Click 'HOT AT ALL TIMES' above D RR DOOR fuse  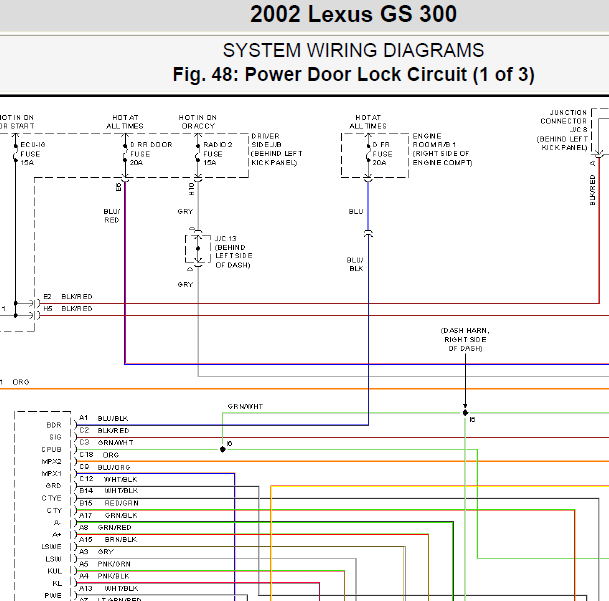click(x=125, y=122)
